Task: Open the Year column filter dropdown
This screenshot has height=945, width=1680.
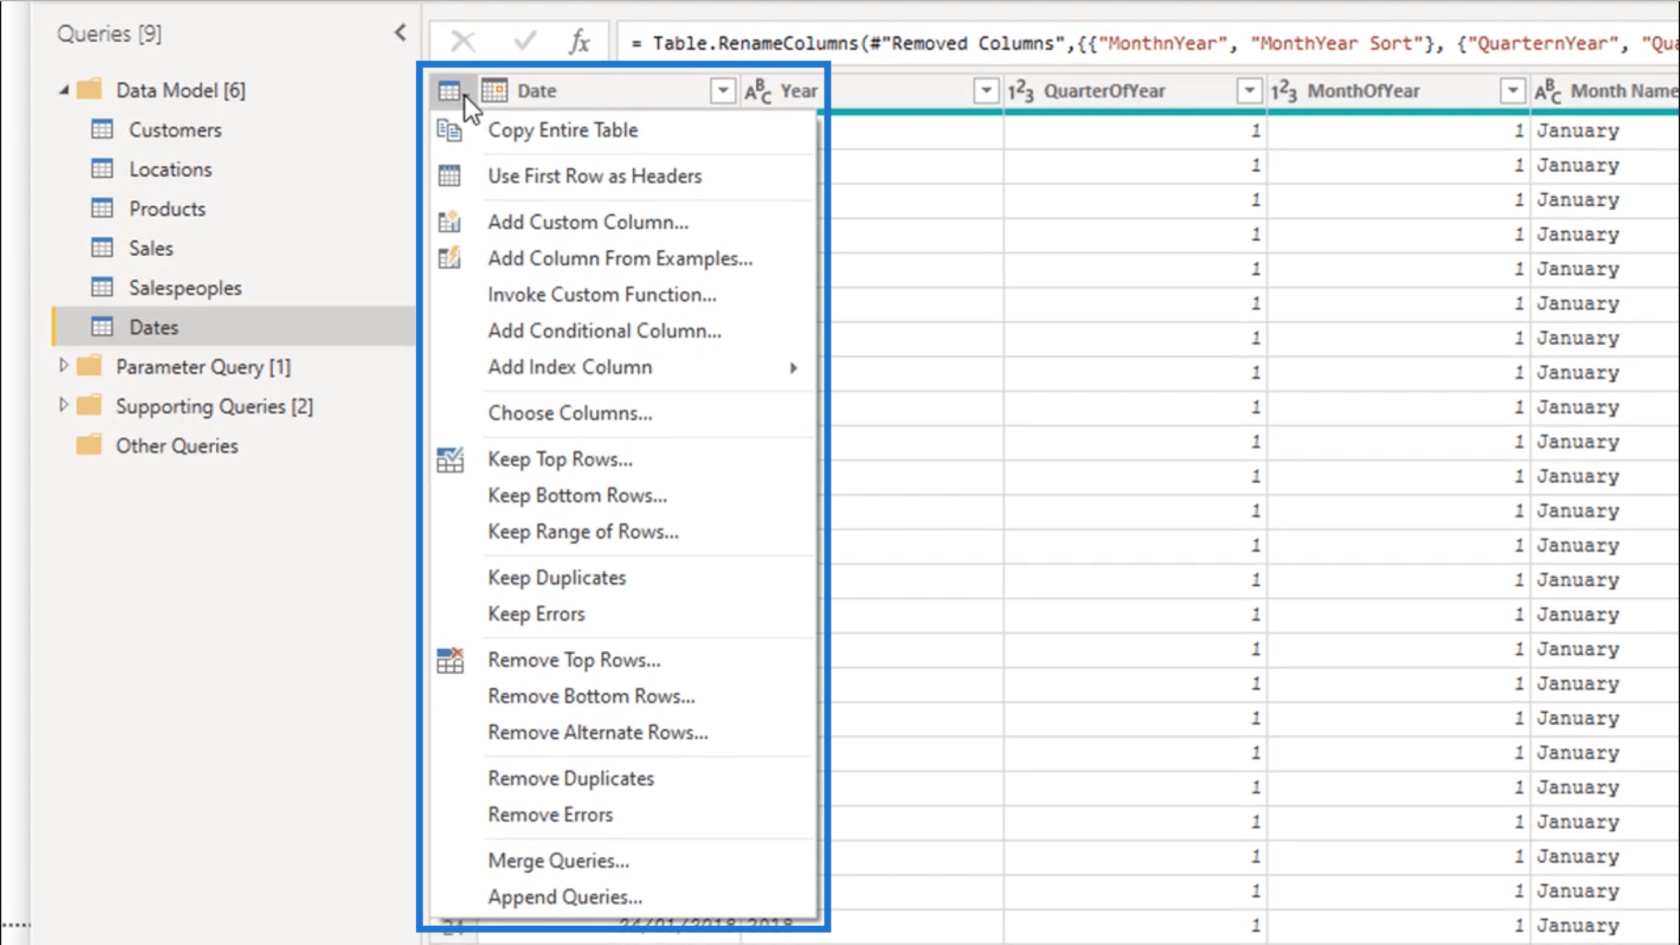Action: point(986,91)
